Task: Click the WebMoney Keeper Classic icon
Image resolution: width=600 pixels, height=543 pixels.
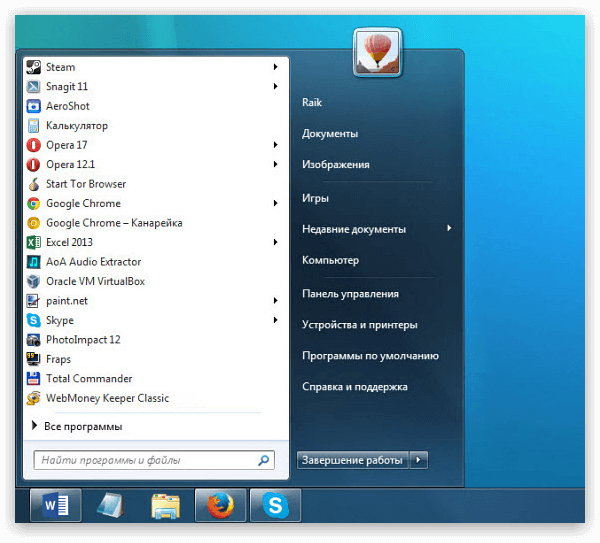Action: click(34, 398)
